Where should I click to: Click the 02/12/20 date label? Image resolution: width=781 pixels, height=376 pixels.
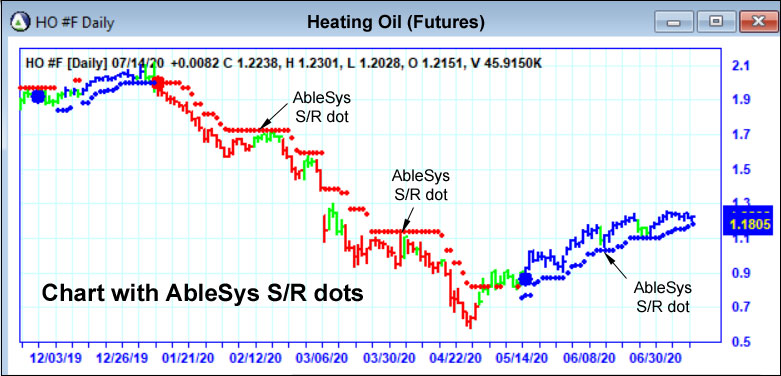pyautogui.click(x=256, y=358)
